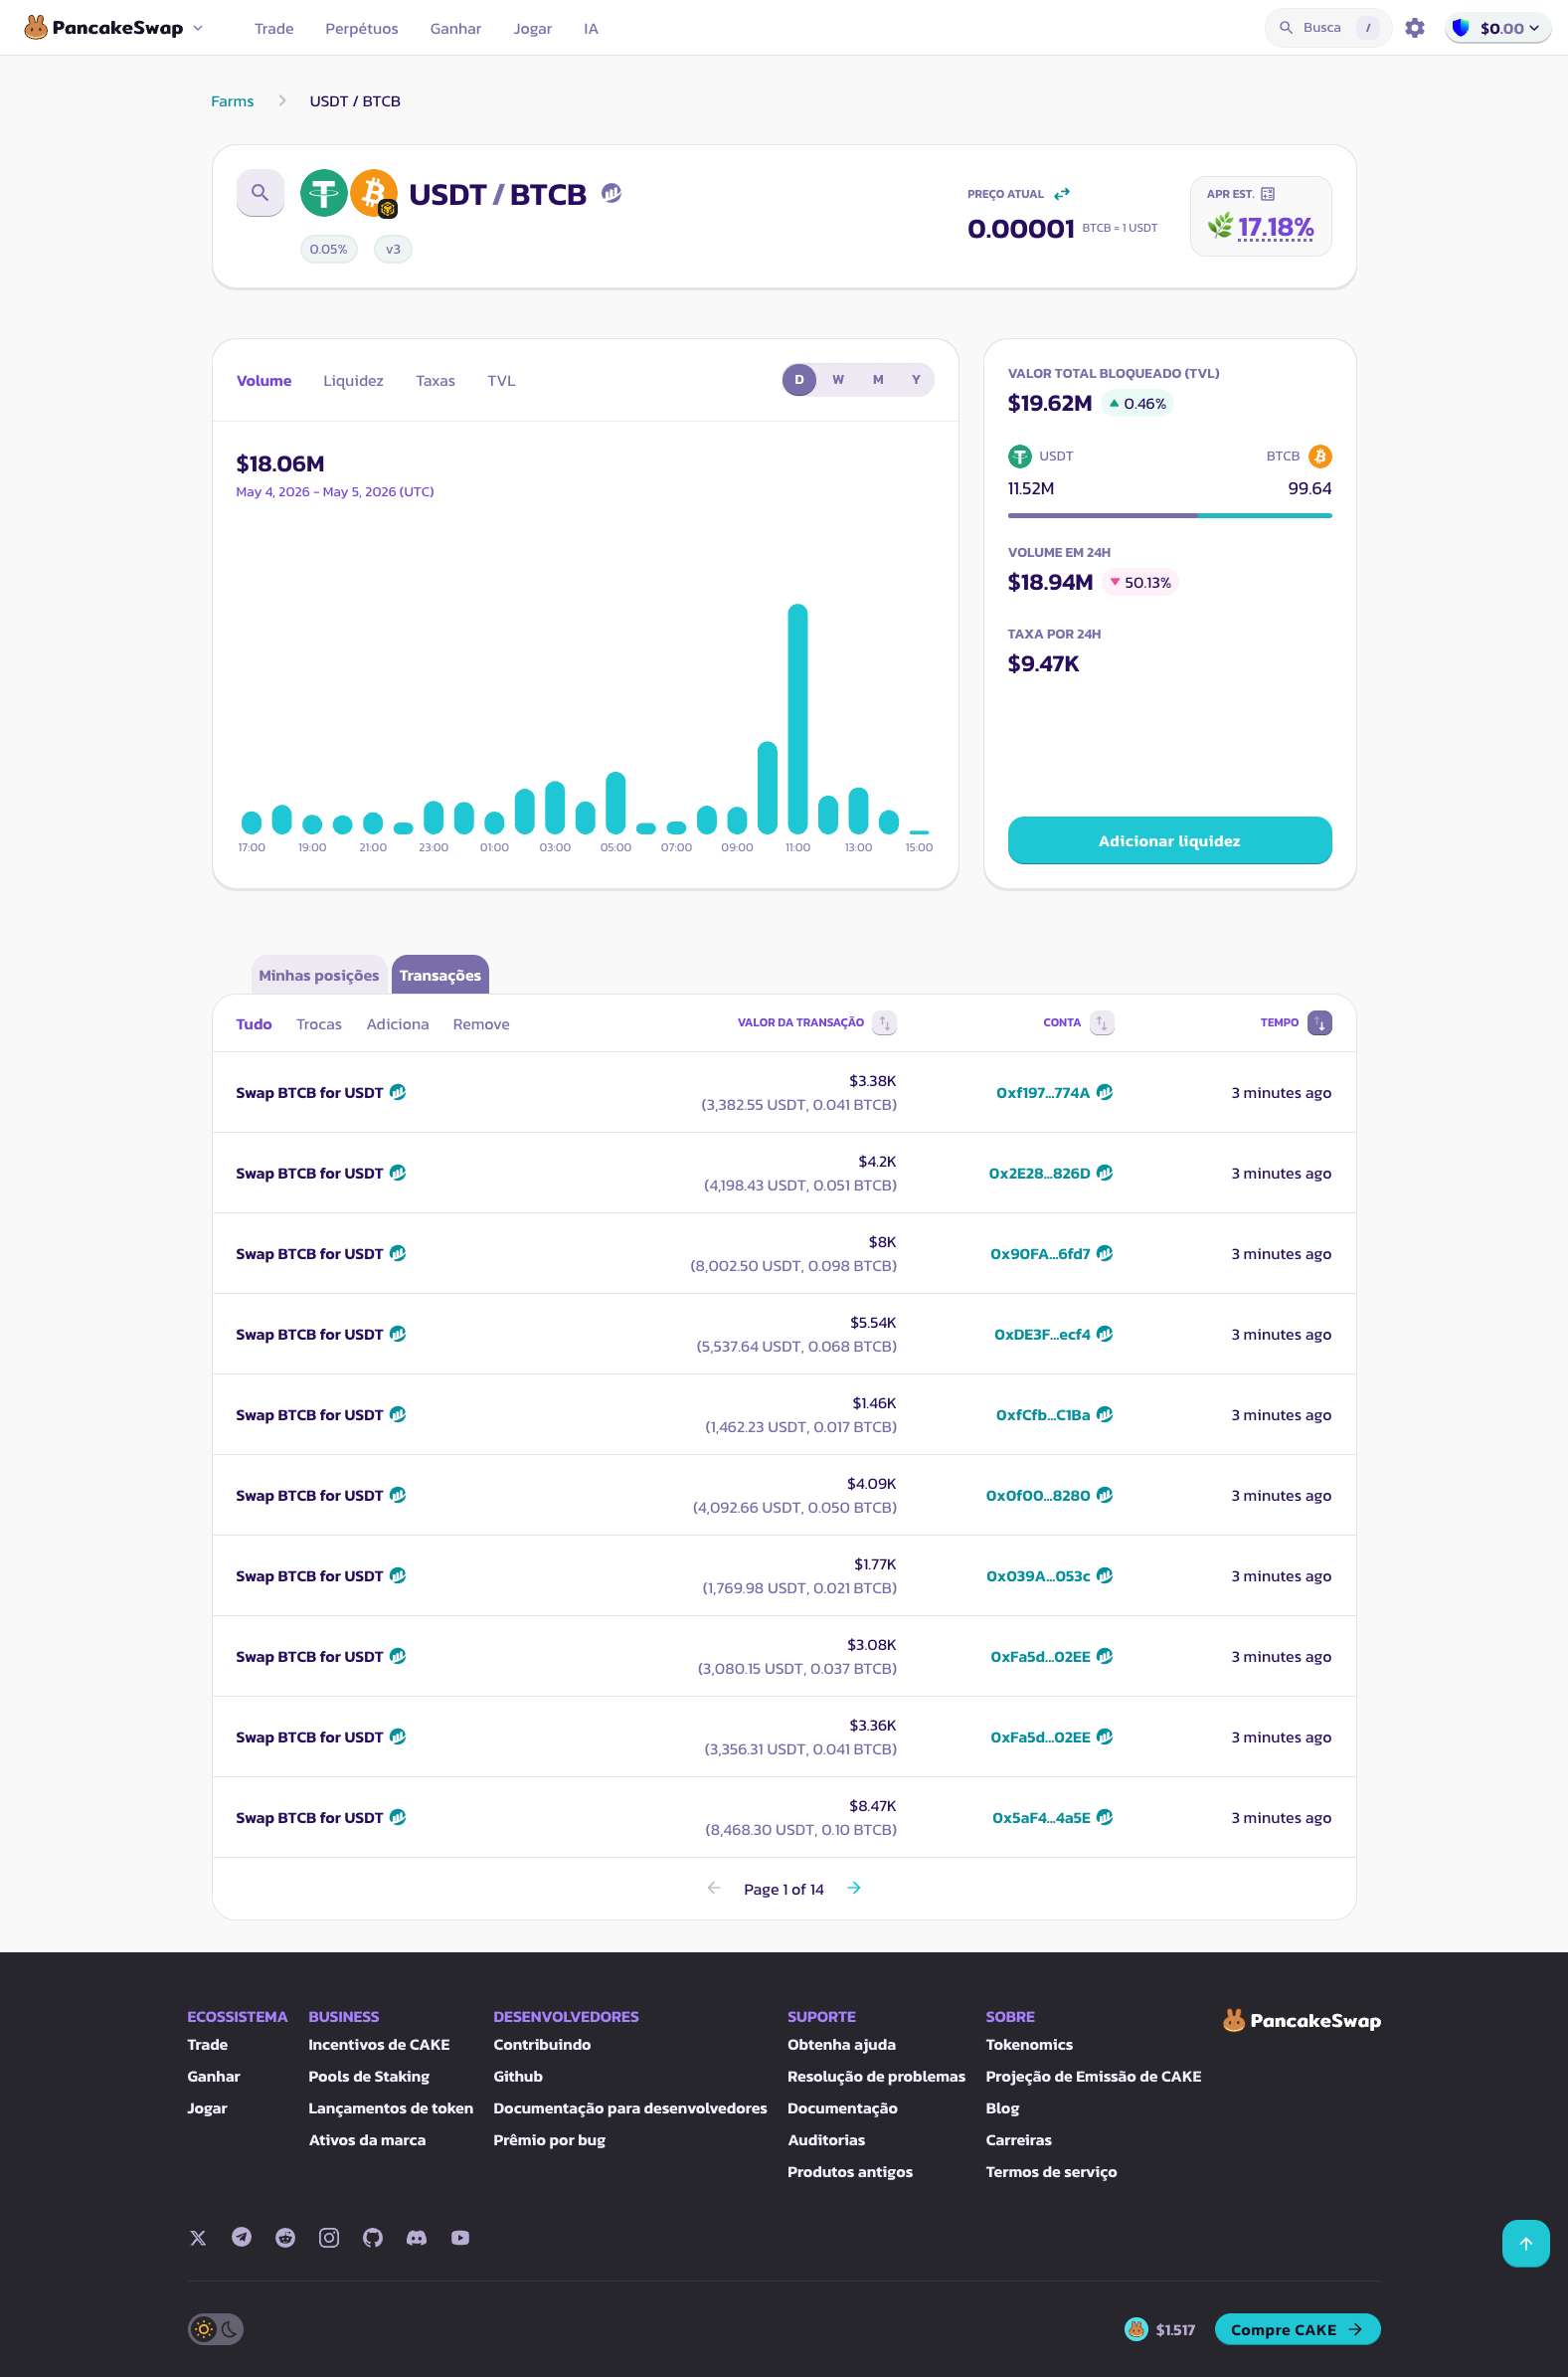Open the Ganhar menu
This screenshot has width=1568, height=2377.
(456, 29)
